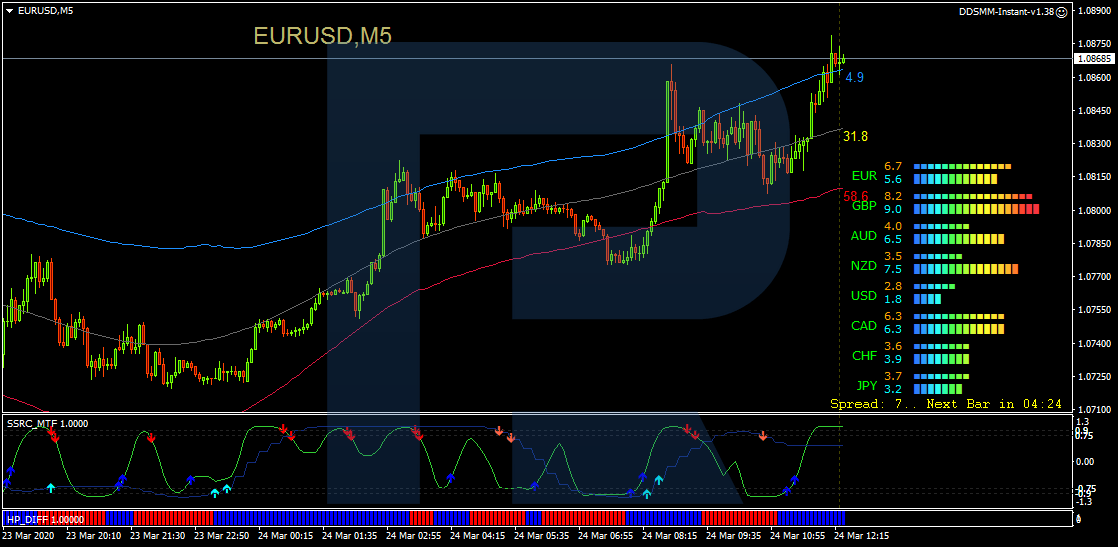Click the HP_DIFF indicator label
This screenshot has height=547, width=1118.
pyautogui.click(x=45, y=519)
